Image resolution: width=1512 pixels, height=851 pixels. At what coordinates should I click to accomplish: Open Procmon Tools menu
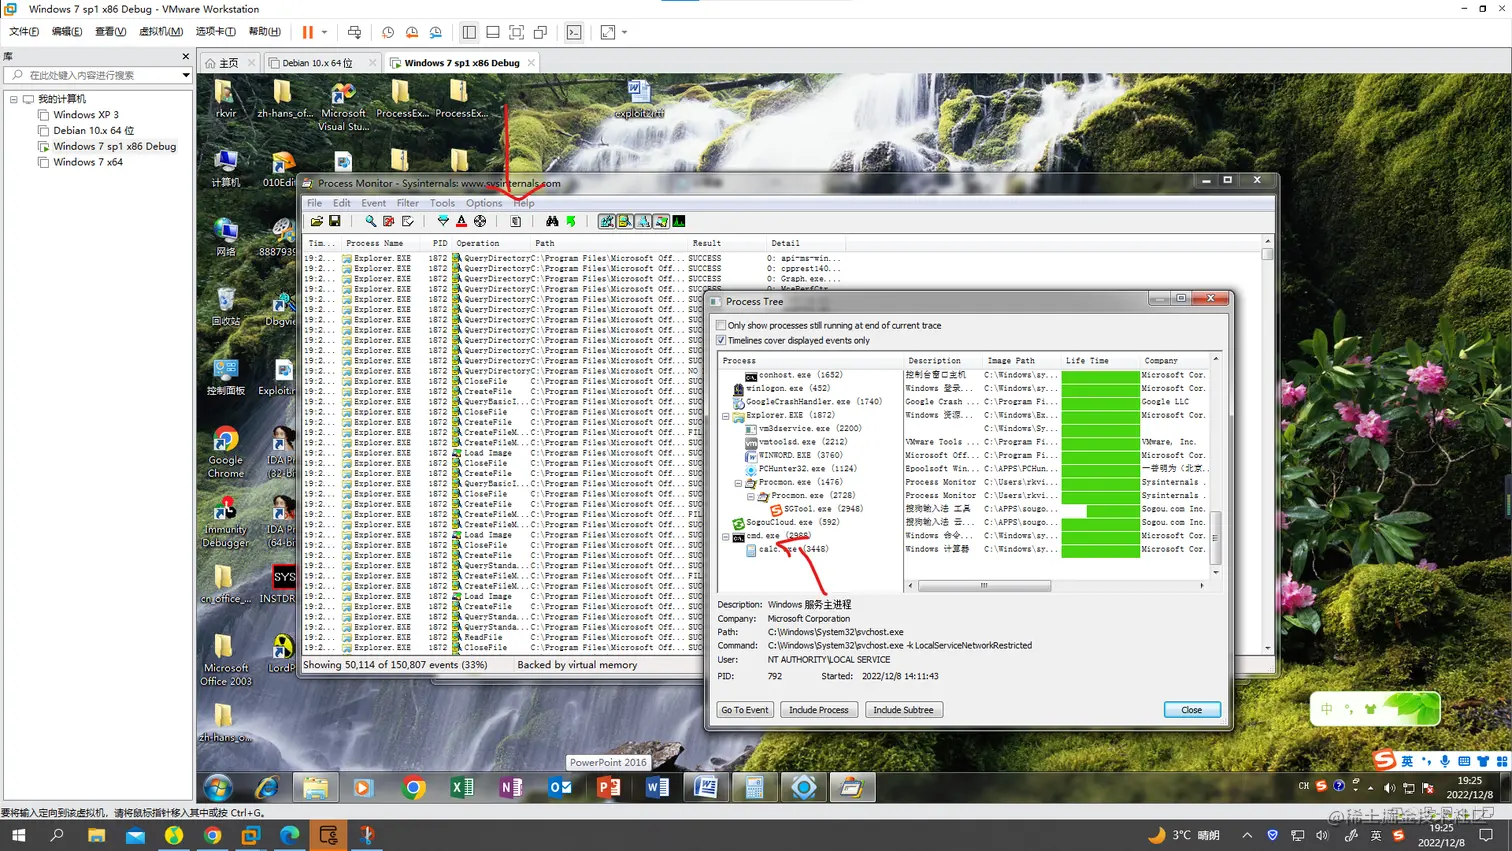[442, 203]
